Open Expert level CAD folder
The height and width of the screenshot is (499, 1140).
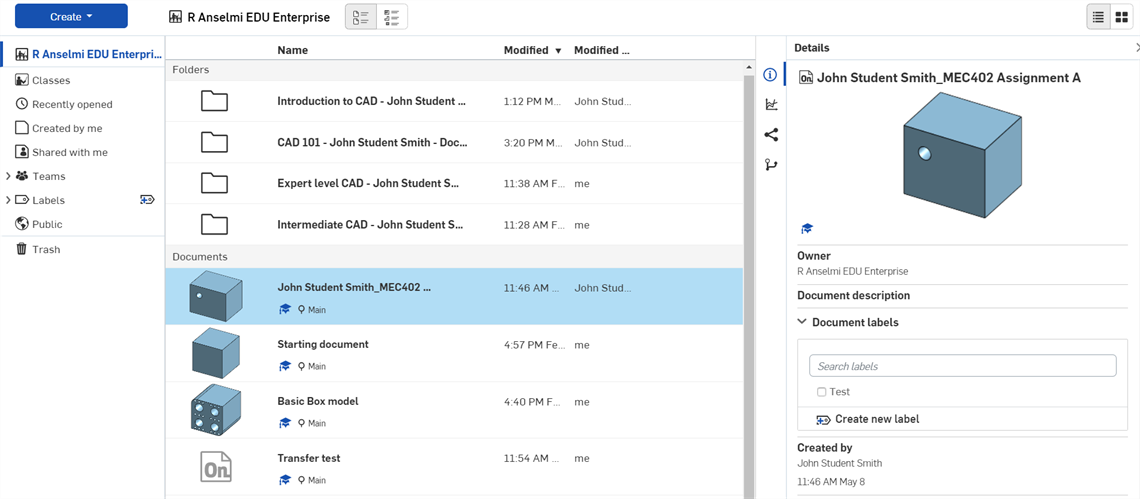tap(369, 183)
